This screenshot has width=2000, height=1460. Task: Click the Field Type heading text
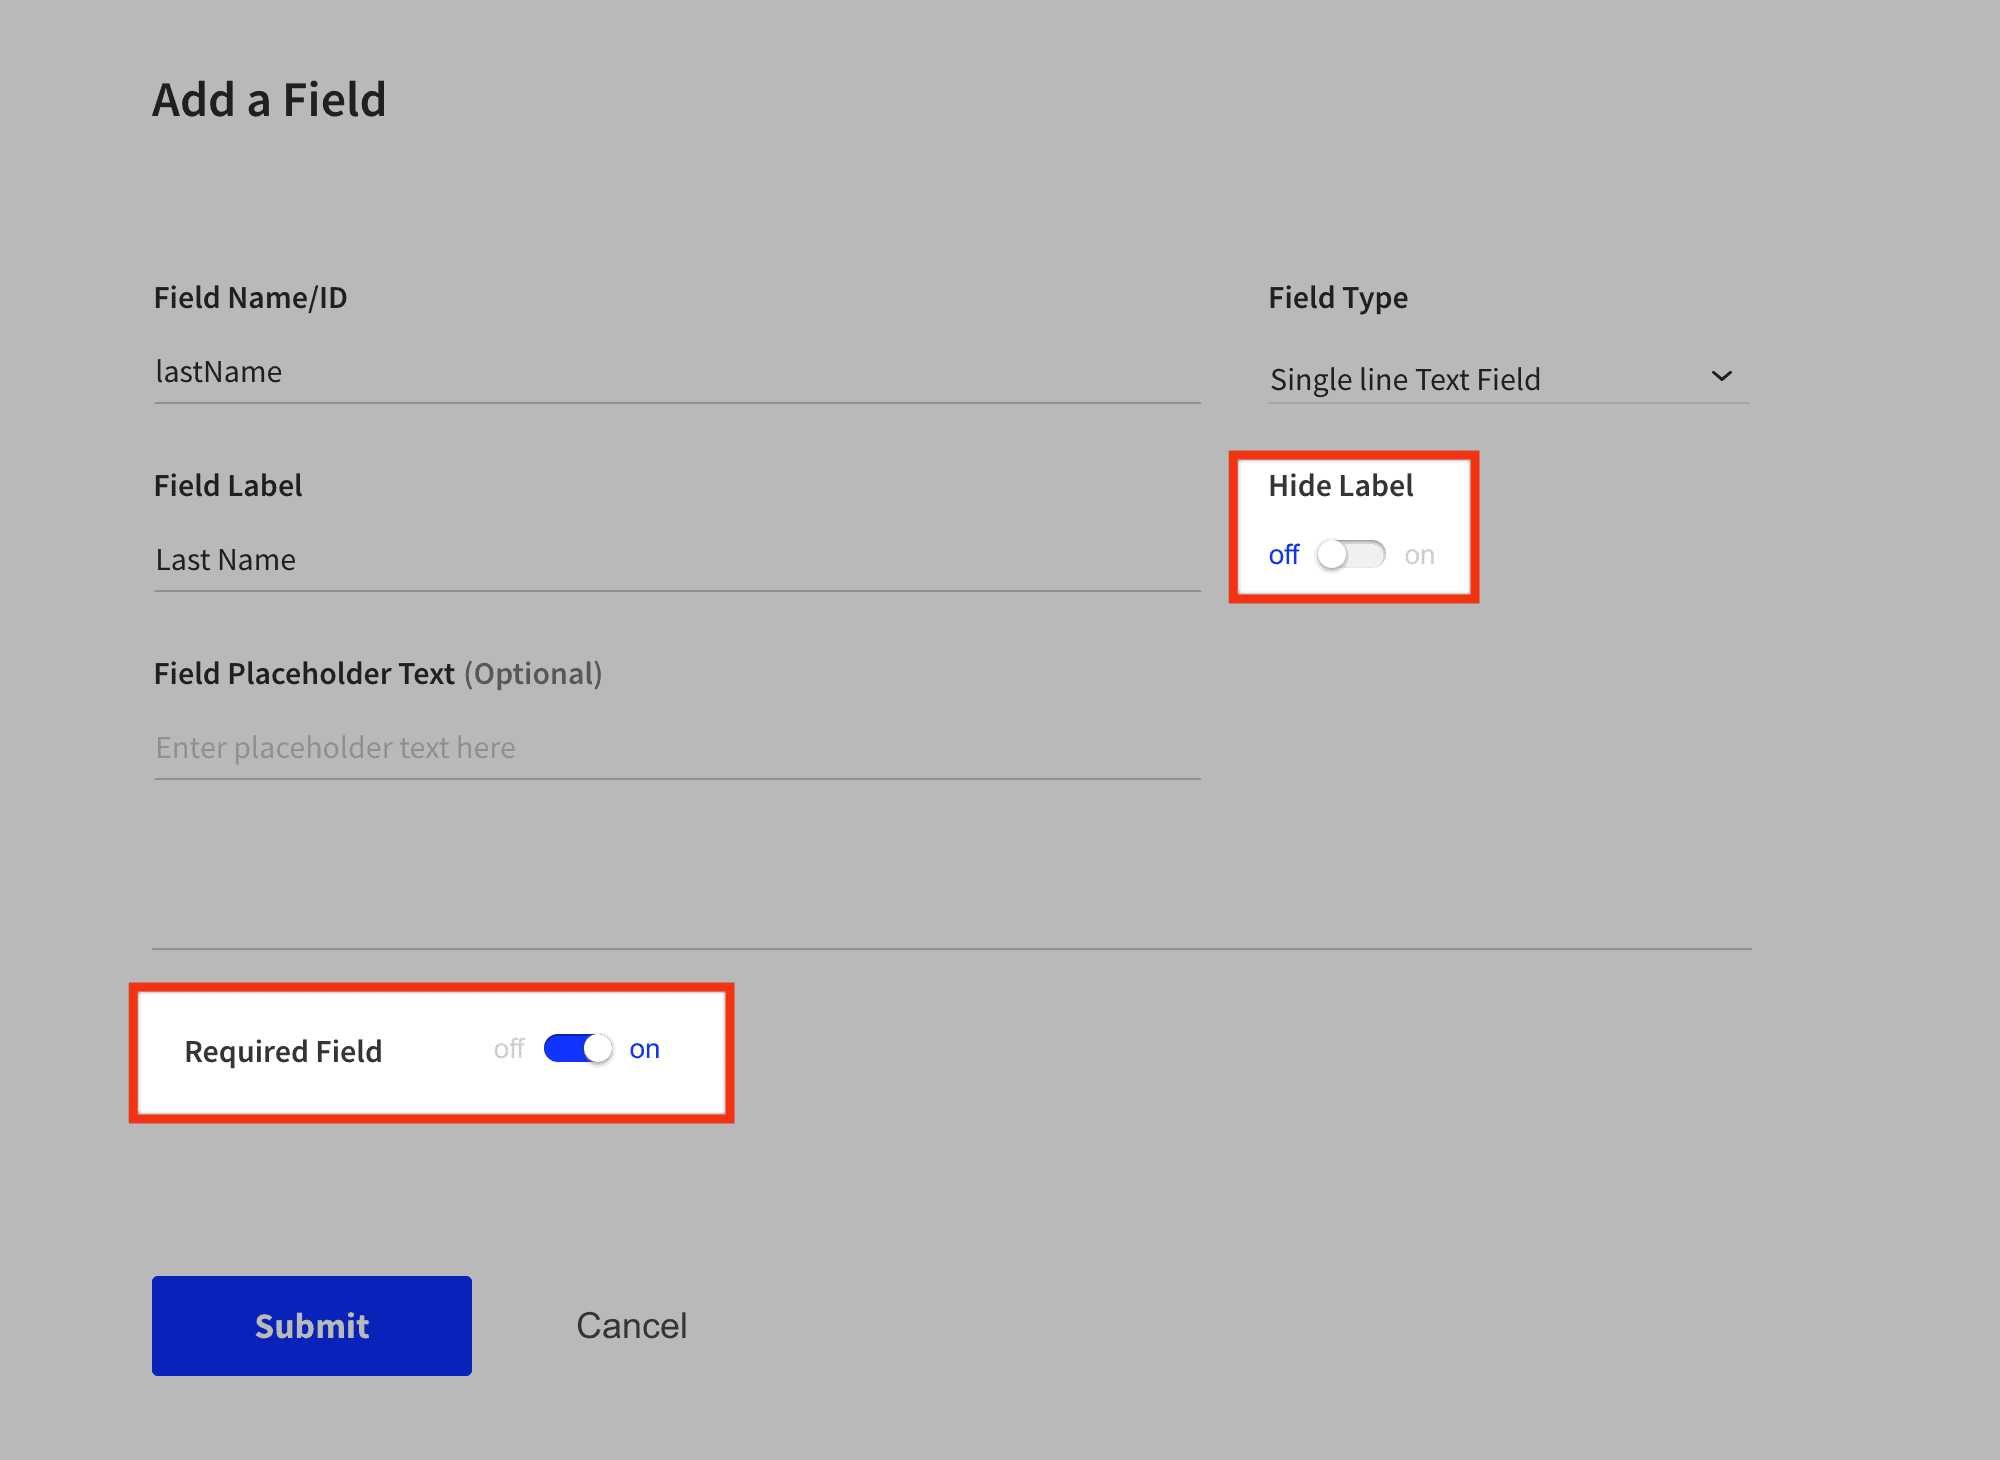pos(1338,298)
